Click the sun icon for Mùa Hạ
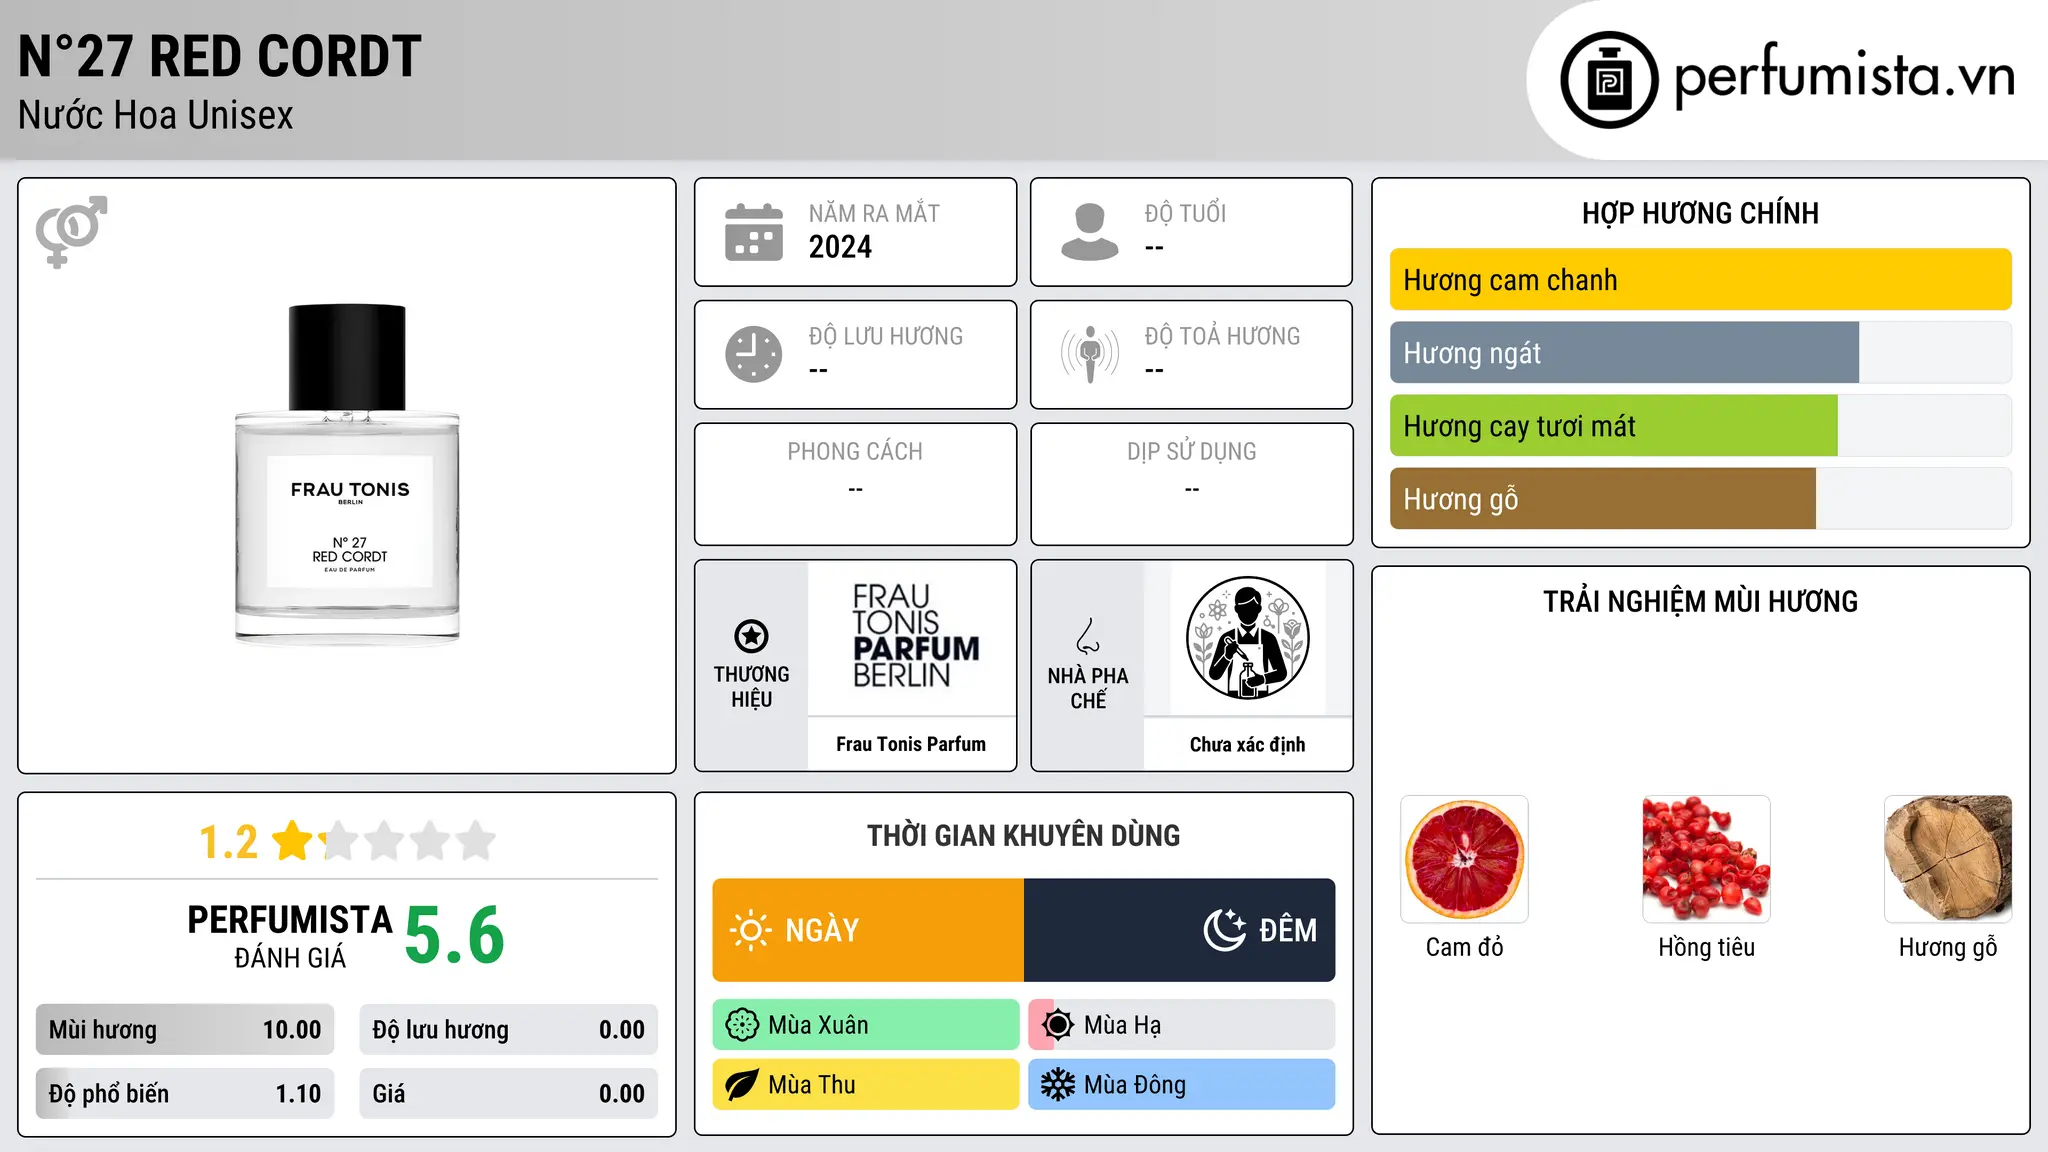 tap(1058, 1025)
